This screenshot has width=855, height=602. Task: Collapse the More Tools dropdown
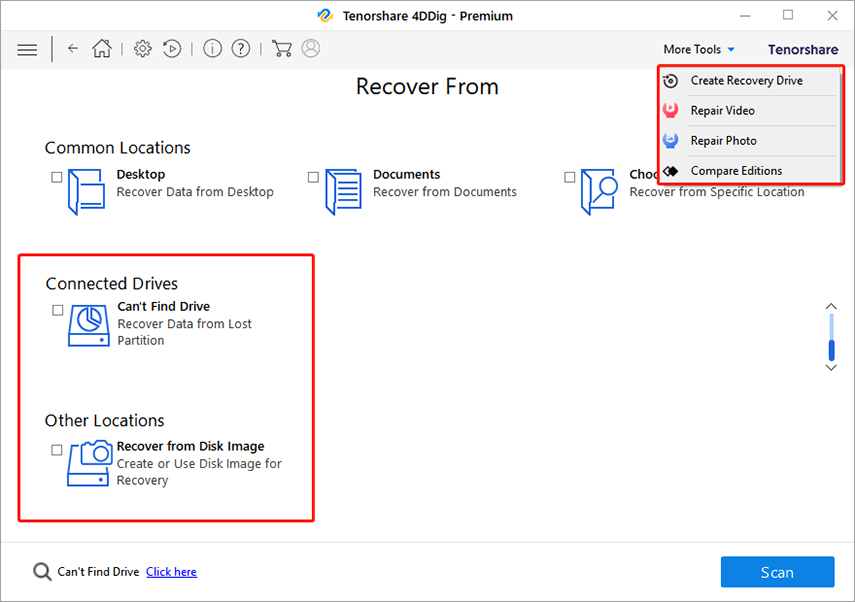(699, 50)
